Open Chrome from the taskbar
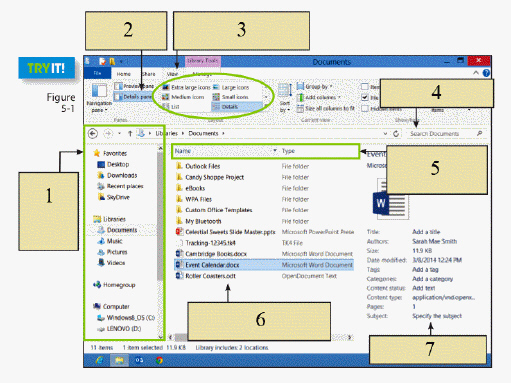The image size is (511, 383). pyautogui.click(x=159, y=360)
